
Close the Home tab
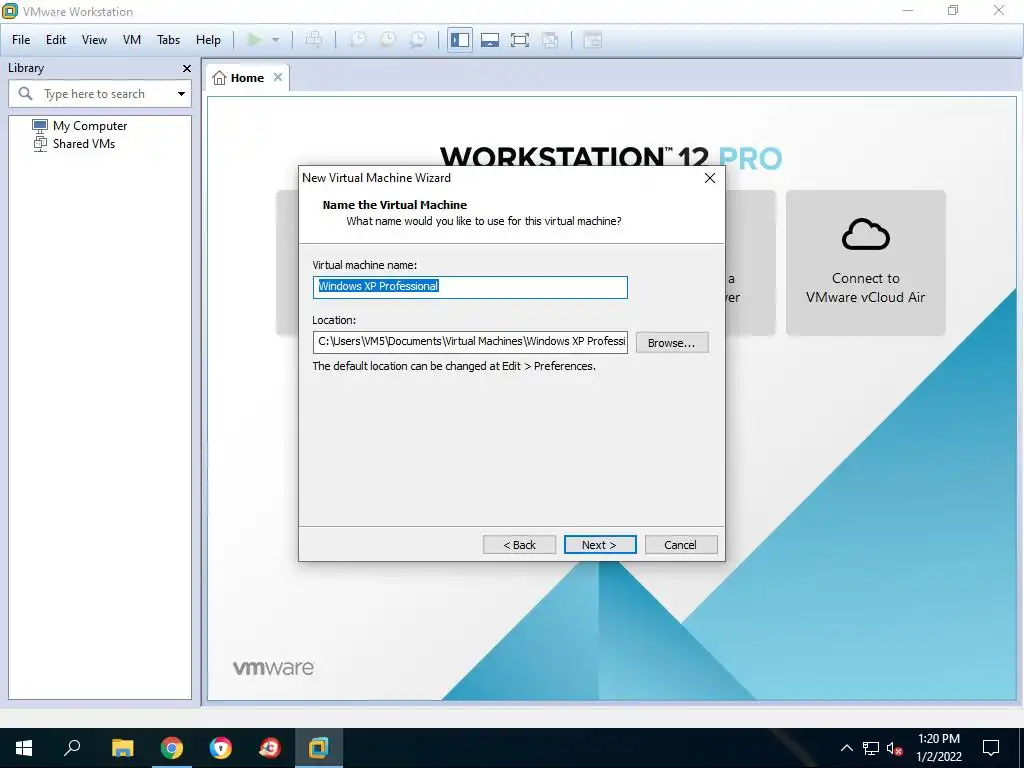click(x=278, y=77)
